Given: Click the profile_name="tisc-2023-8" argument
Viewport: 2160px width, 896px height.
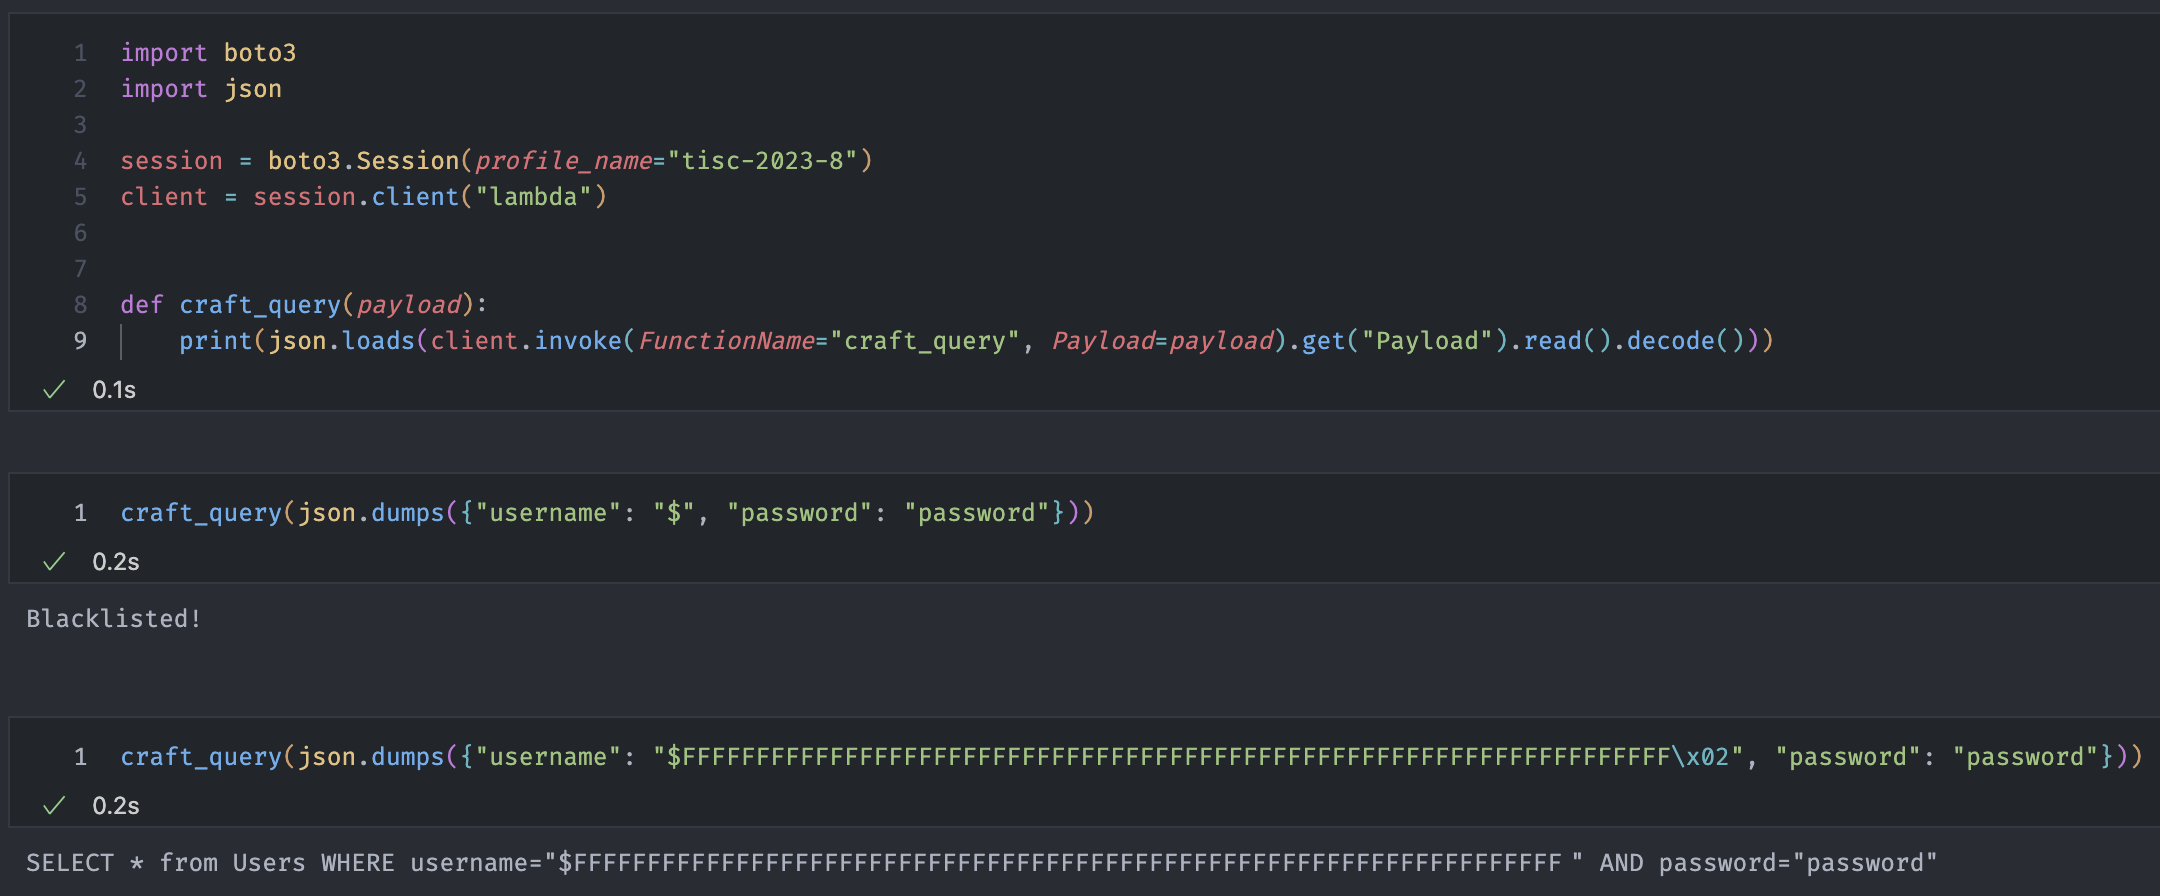Looking at the screenshot, I should coord(666,161).
